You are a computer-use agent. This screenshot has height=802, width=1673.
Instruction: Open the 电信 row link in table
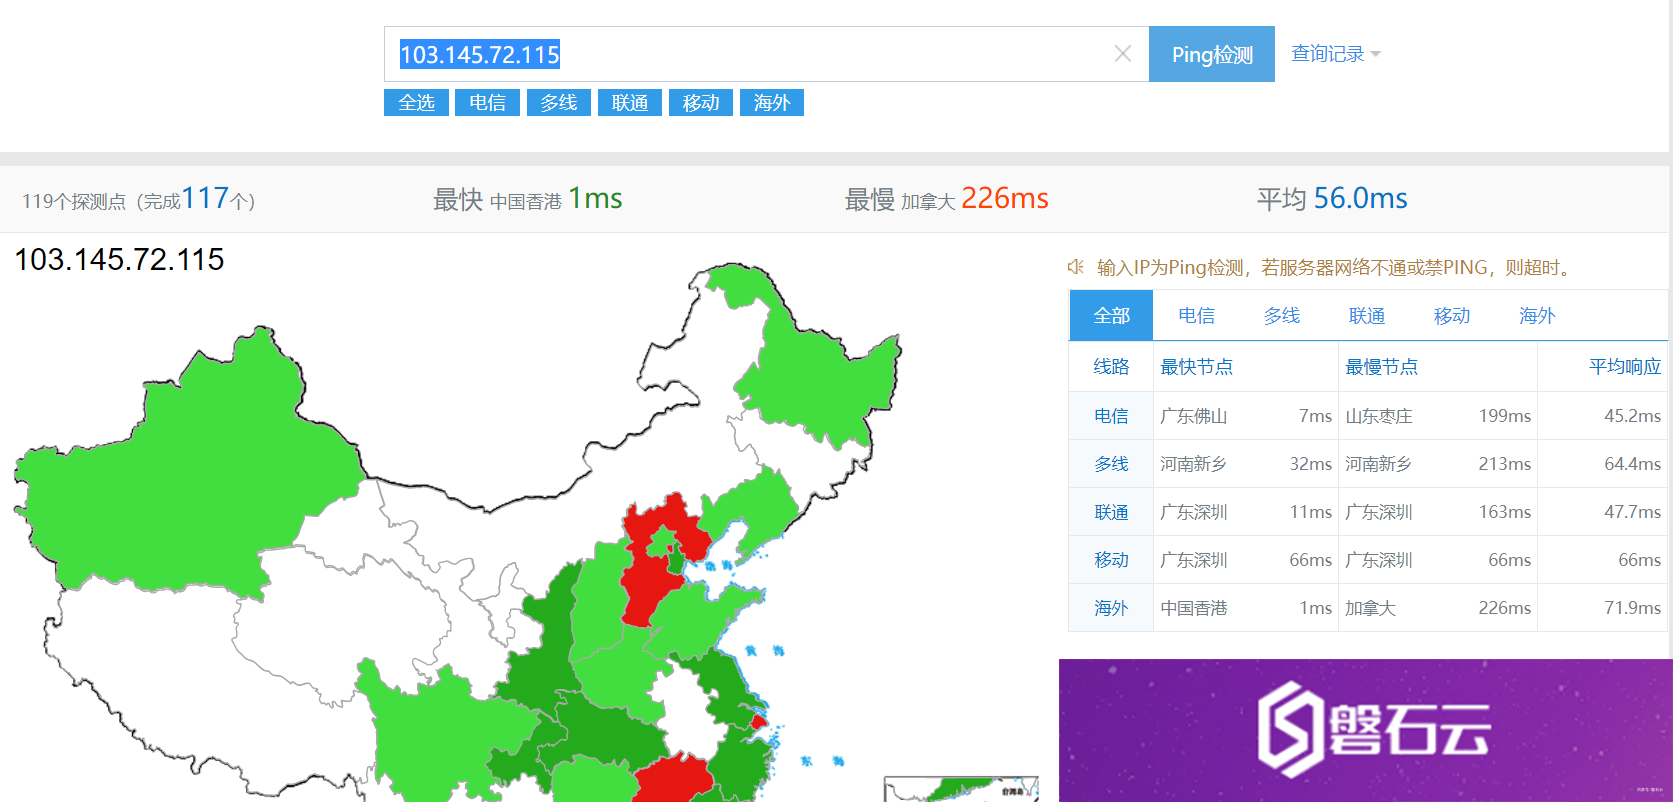point(1111,416)
